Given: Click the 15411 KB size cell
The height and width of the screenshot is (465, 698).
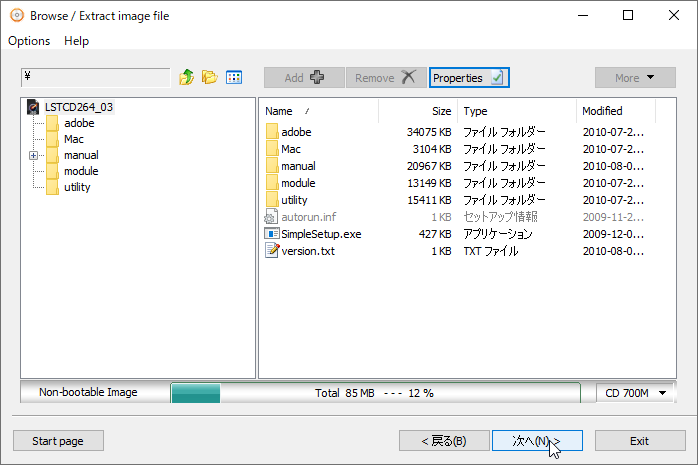Looking at the screenshot, I should [x=430, y=200].
